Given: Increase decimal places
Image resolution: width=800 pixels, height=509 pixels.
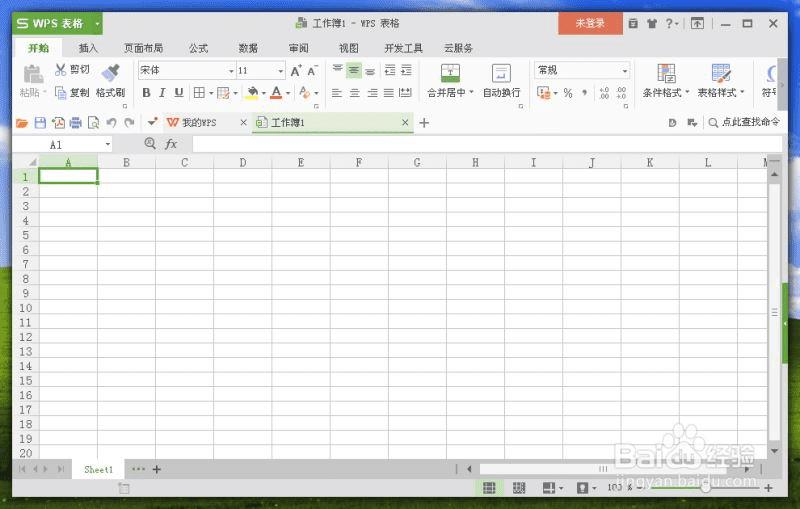Looking at the screenshot, I should click(604, 93).
